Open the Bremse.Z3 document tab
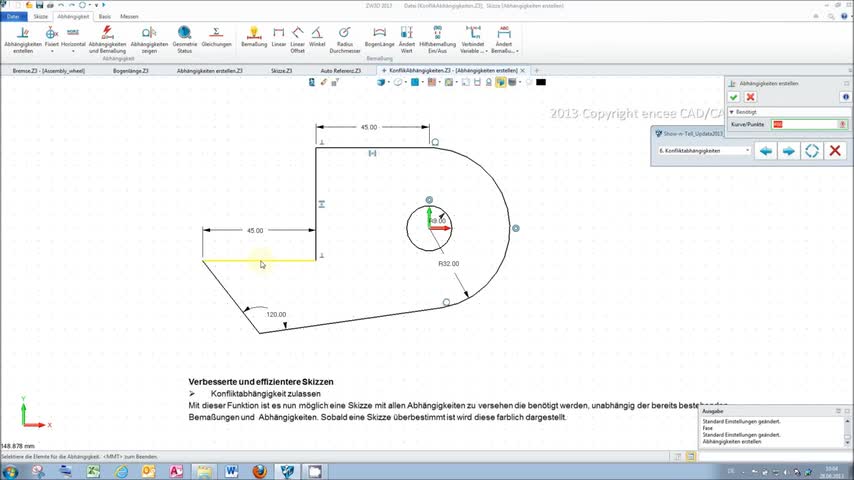Image resolution: width=854 pixels, height=480 pixels. click(x=49, y=71)
